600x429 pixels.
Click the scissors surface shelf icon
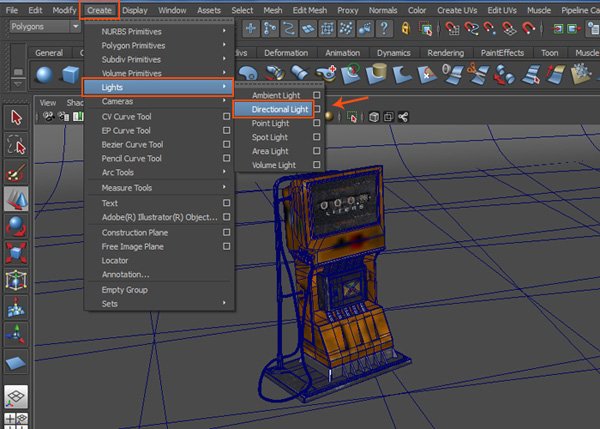[478, 74]
